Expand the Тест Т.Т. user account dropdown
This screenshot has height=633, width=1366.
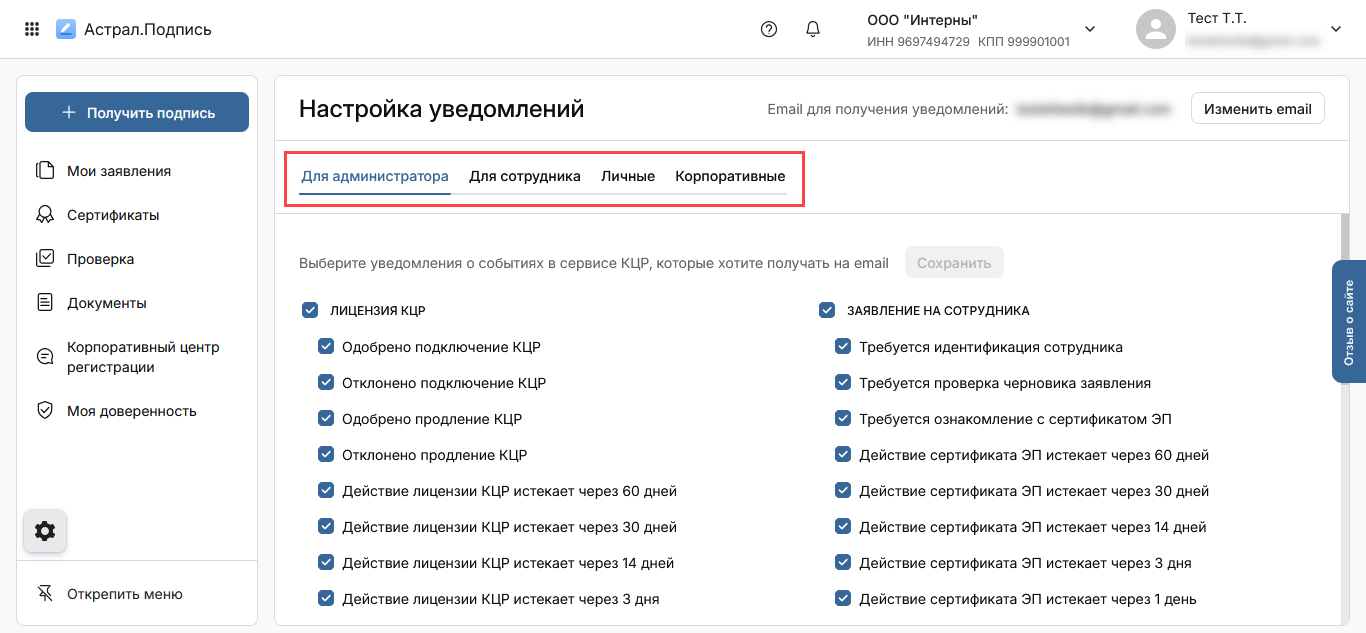pyautogui.click(x=1335, y=29)
